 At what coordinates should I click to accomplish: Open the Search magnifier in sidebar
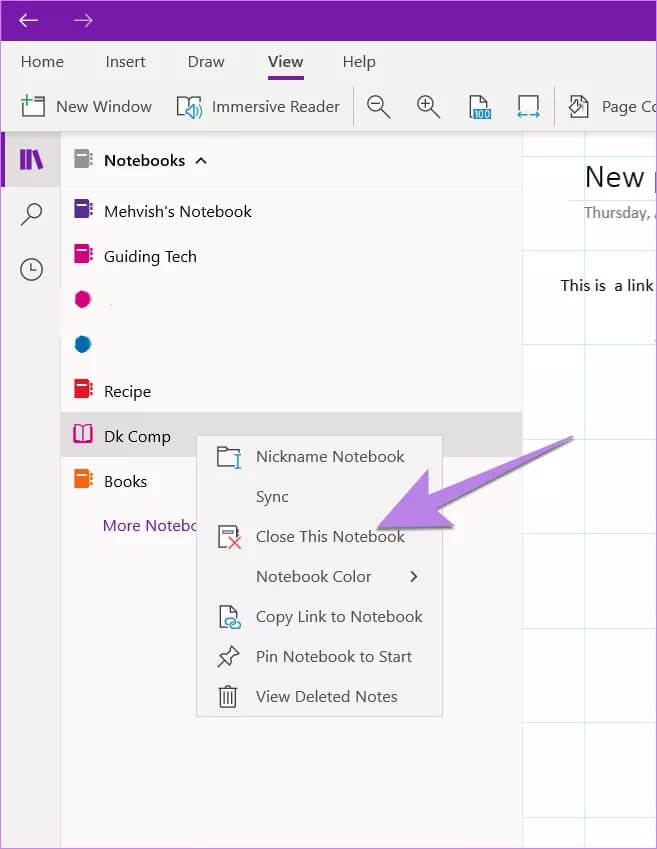point(32,214)
